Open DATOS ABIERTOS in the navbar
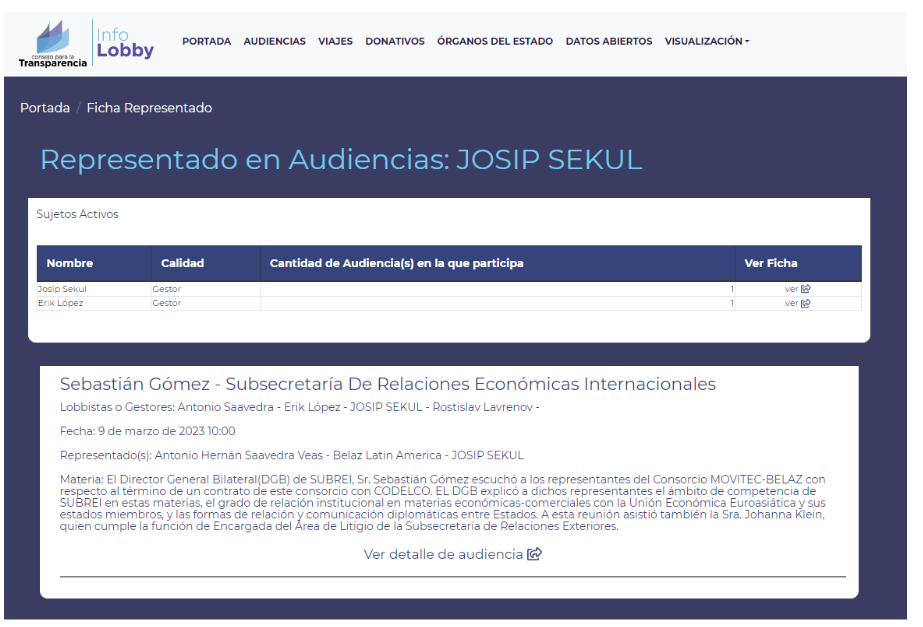Screen dimensions: 923x627 click(609, 41)
